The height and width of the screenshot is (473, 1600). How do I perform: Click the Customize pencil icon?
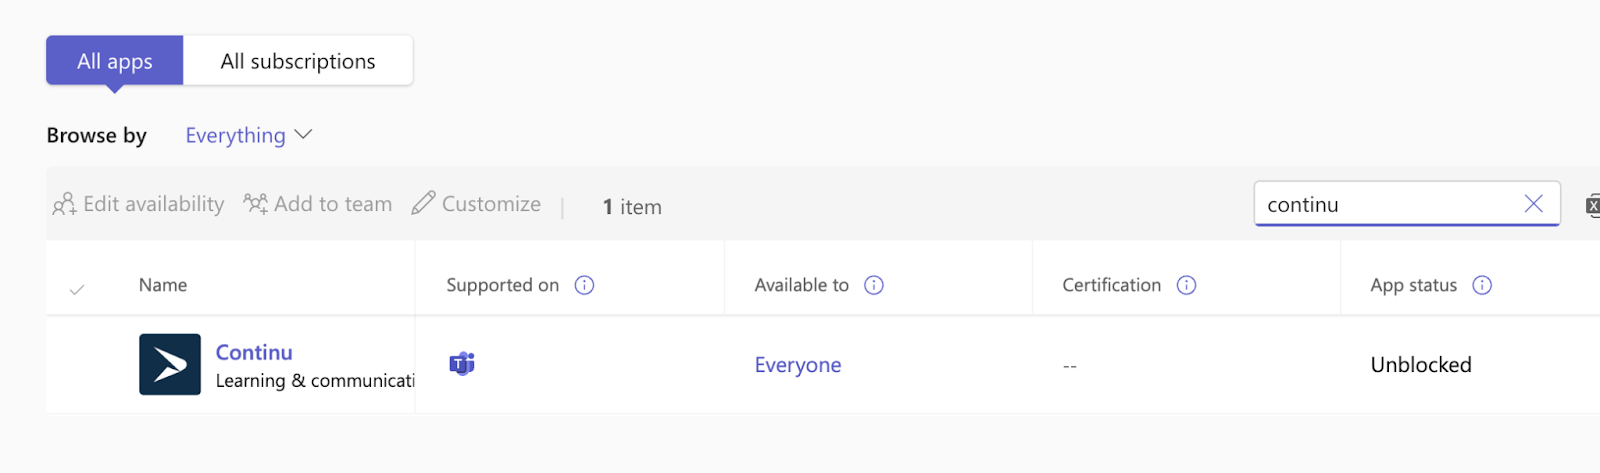(x=424, y=203)
